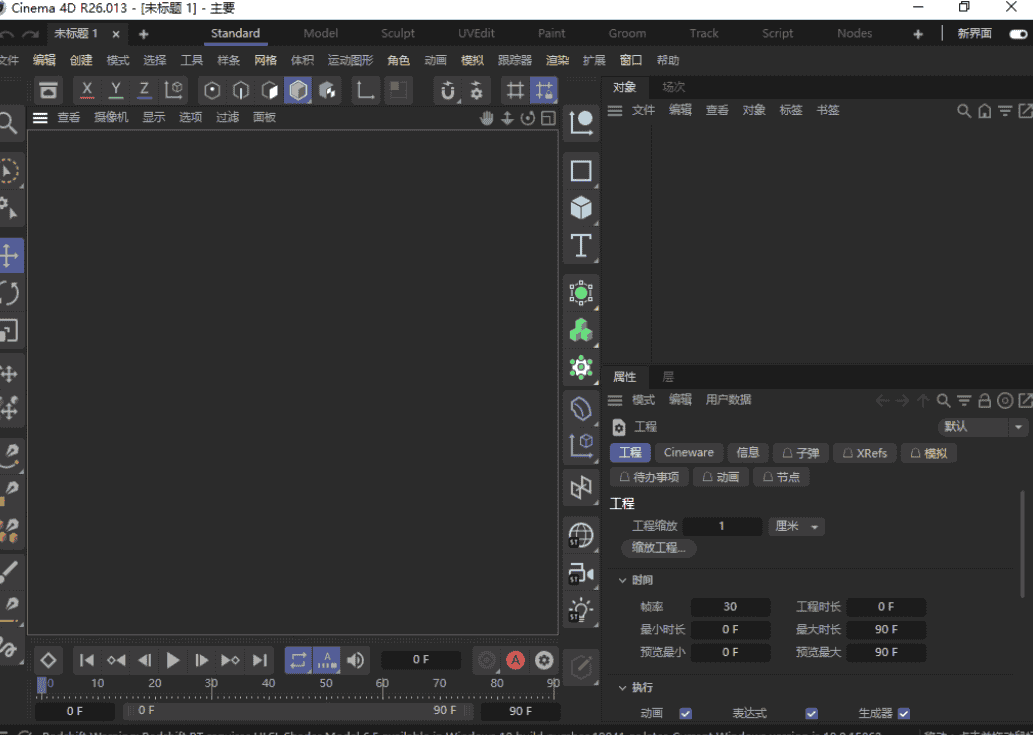Toggle the 新界面 switch
Screen dimensions: 1033x735
[x=1018, y=34]
